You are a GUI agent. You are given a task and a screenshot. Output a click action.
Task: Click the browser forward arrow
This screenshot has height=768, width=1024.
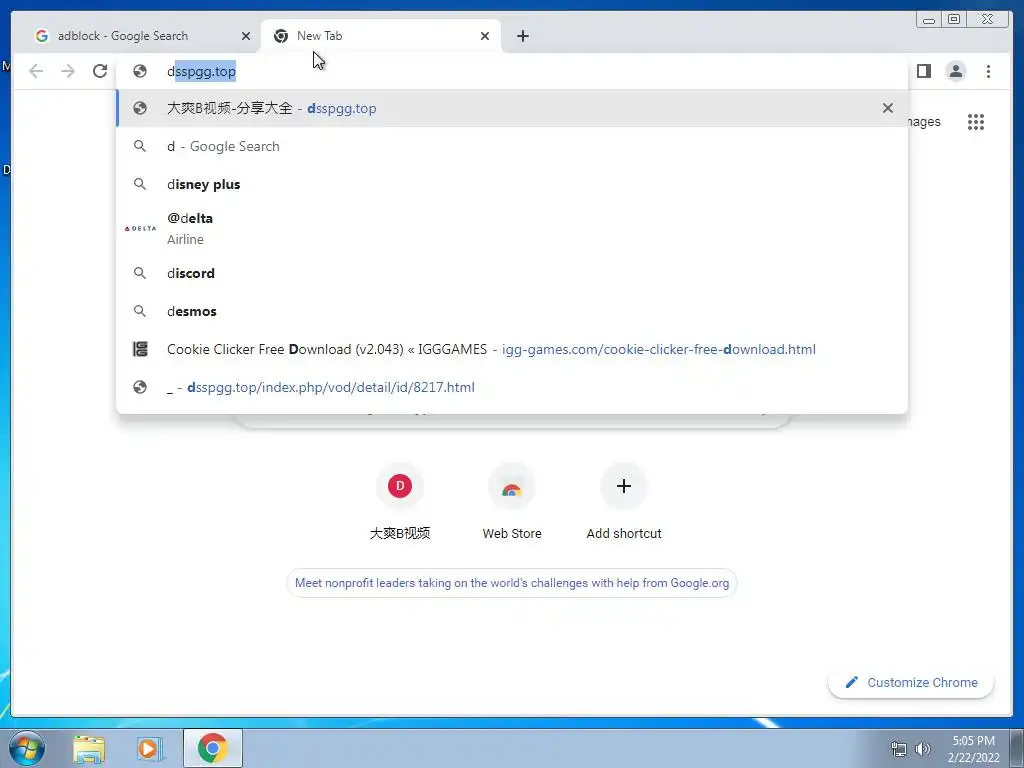click(x=68, y=71)
